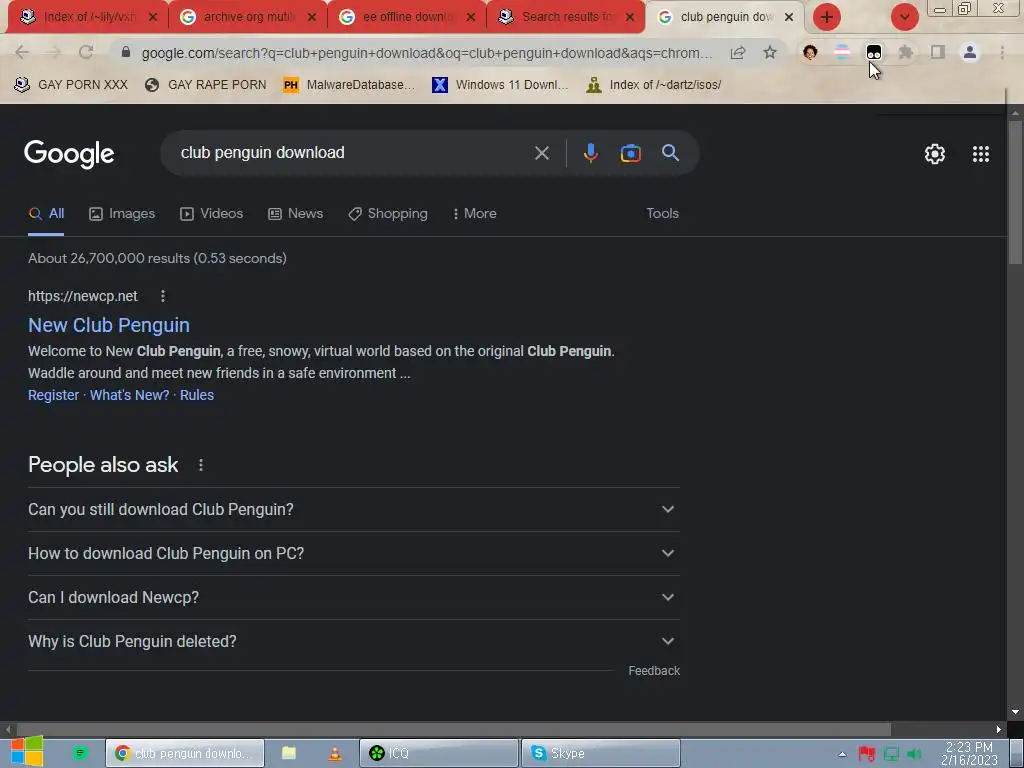Open the File Explorer taskbar icon
The height and width of the screenshot is (768, 1024).
point(289,753)
